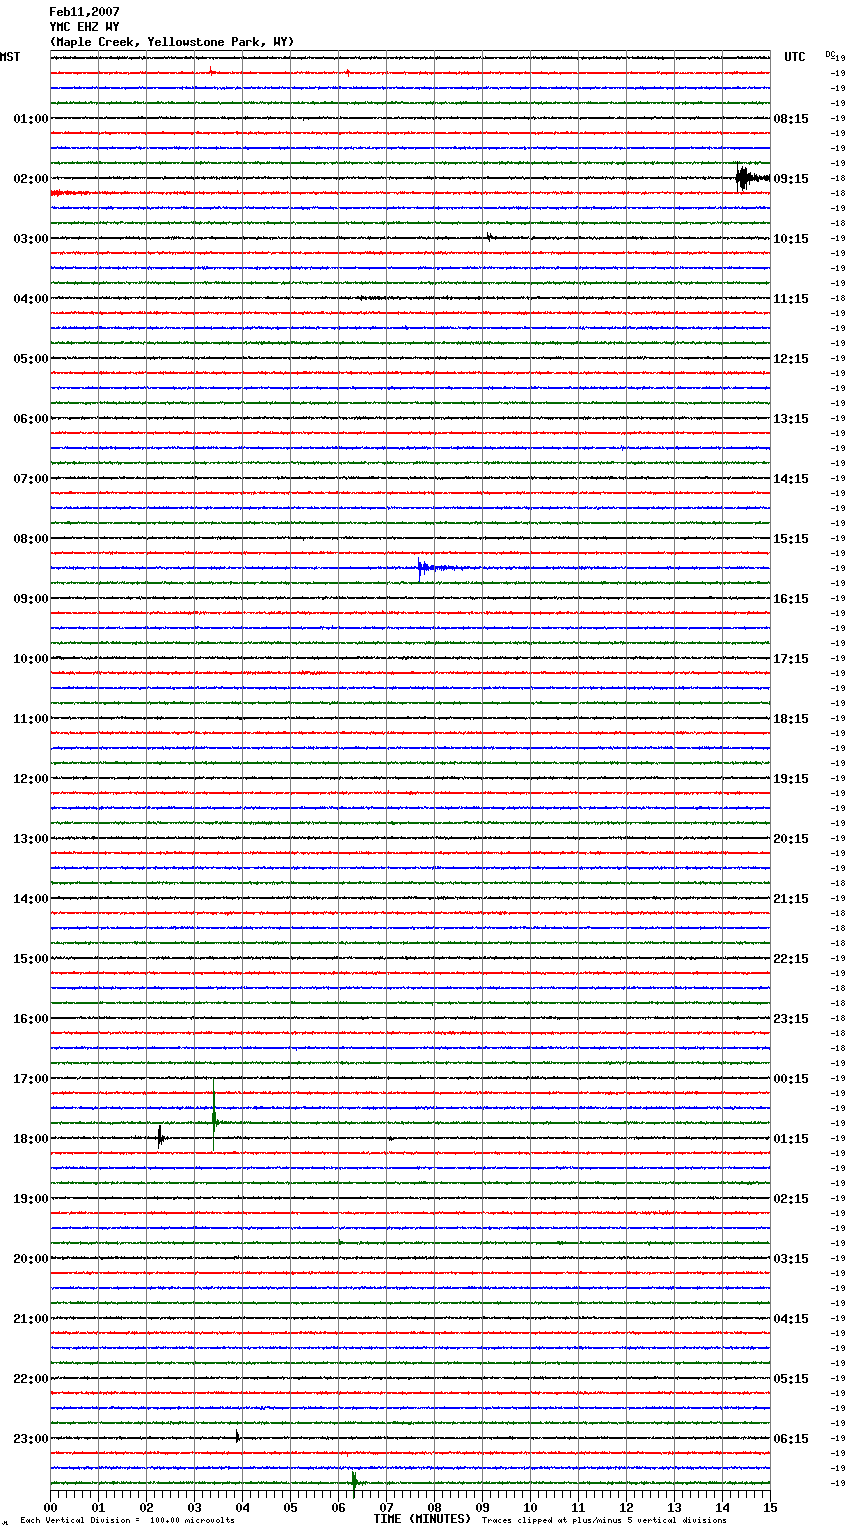Click minute 07 on the bottom time axis
Viewport: 850px width, 1534px height.
[x=386, y=1507]
